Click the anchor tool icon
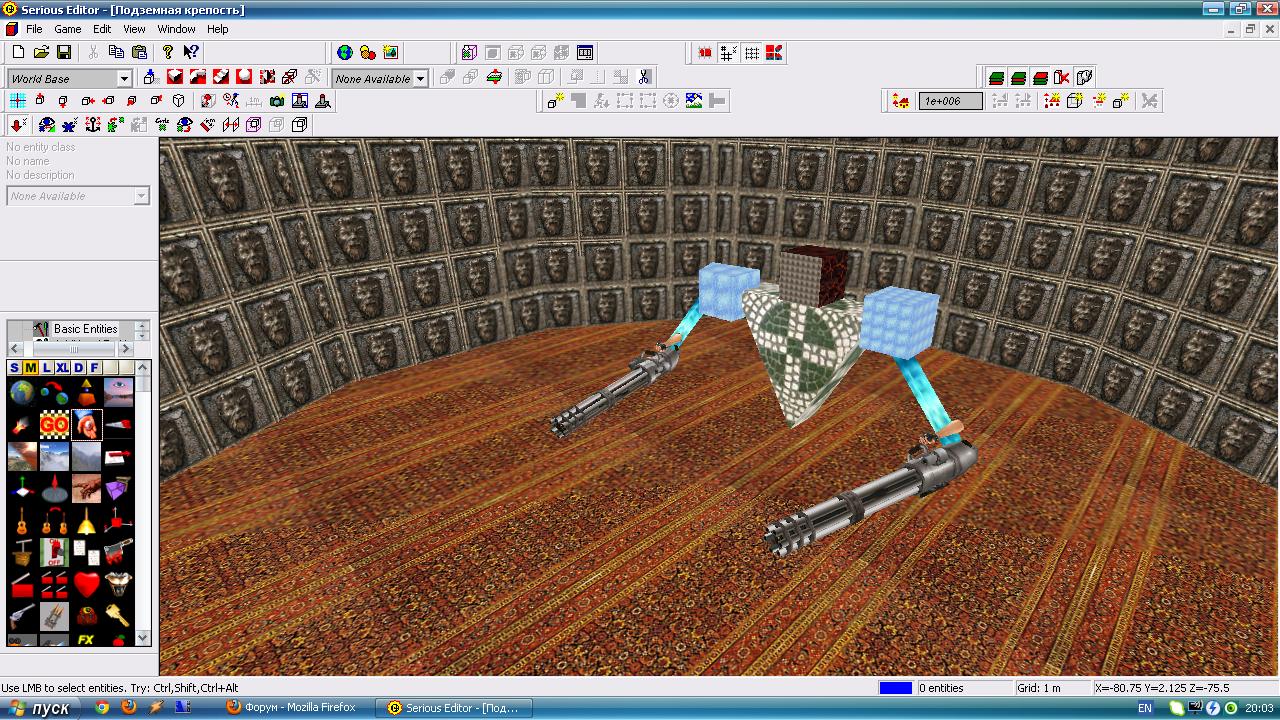 [93, 124]
